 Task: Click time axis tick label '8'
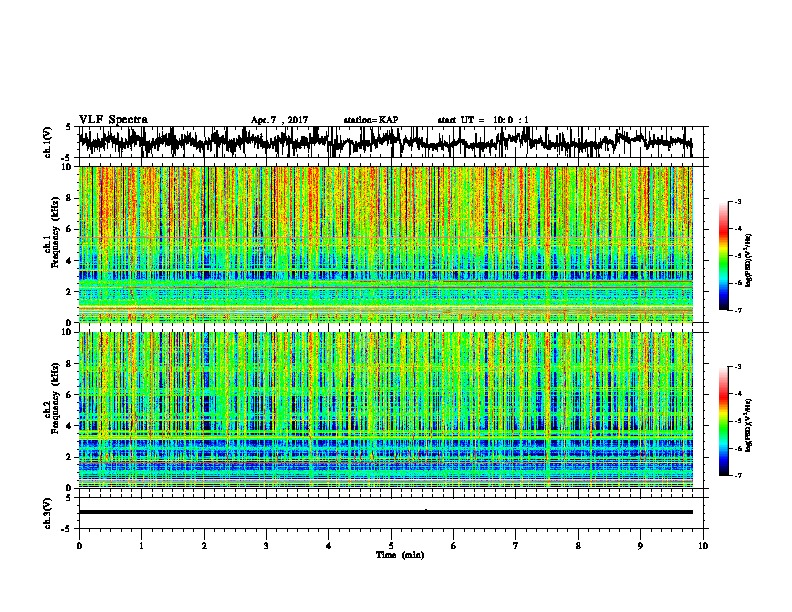[x=578, y=546]
